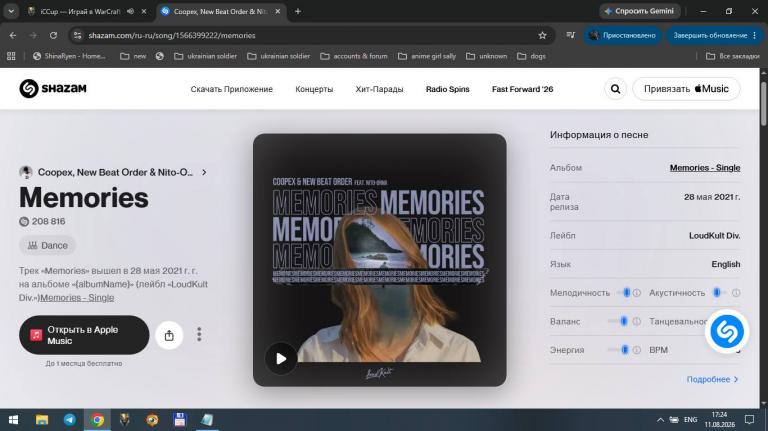Click Coopex, New Beat Order artist name
The width and height of the screenshot is (768, 431).
coord(116,172)
